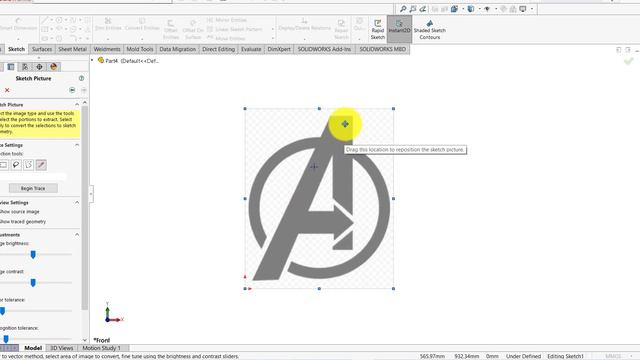This screenshot has width=640, height=360.
Task: Click the move handle on the sketch picture
Action: tap(345, 124)
